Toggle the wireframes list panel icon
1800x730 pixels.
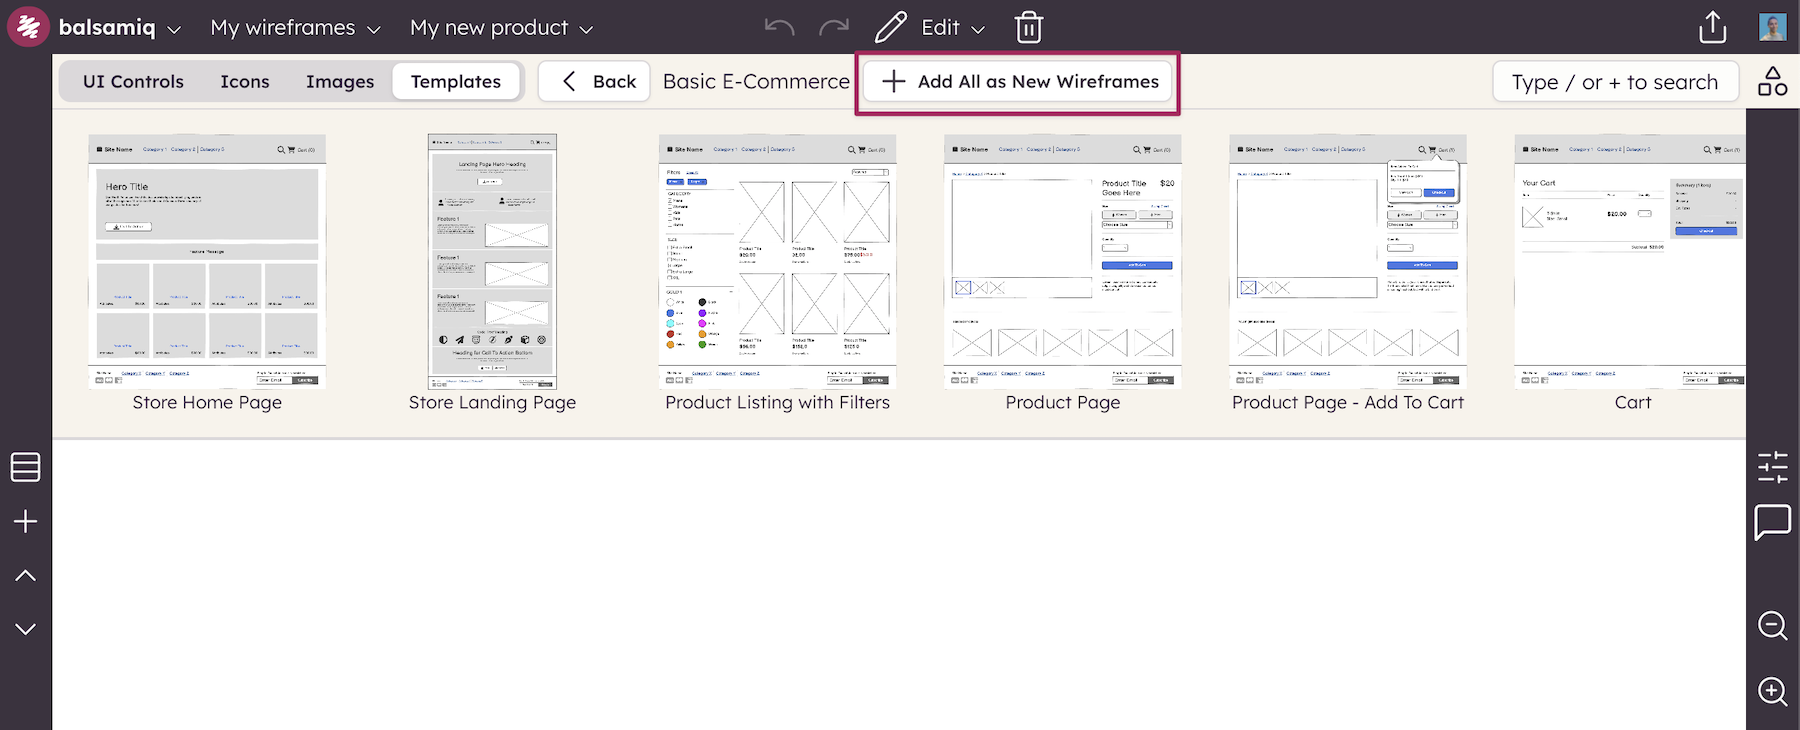point(25,467)
